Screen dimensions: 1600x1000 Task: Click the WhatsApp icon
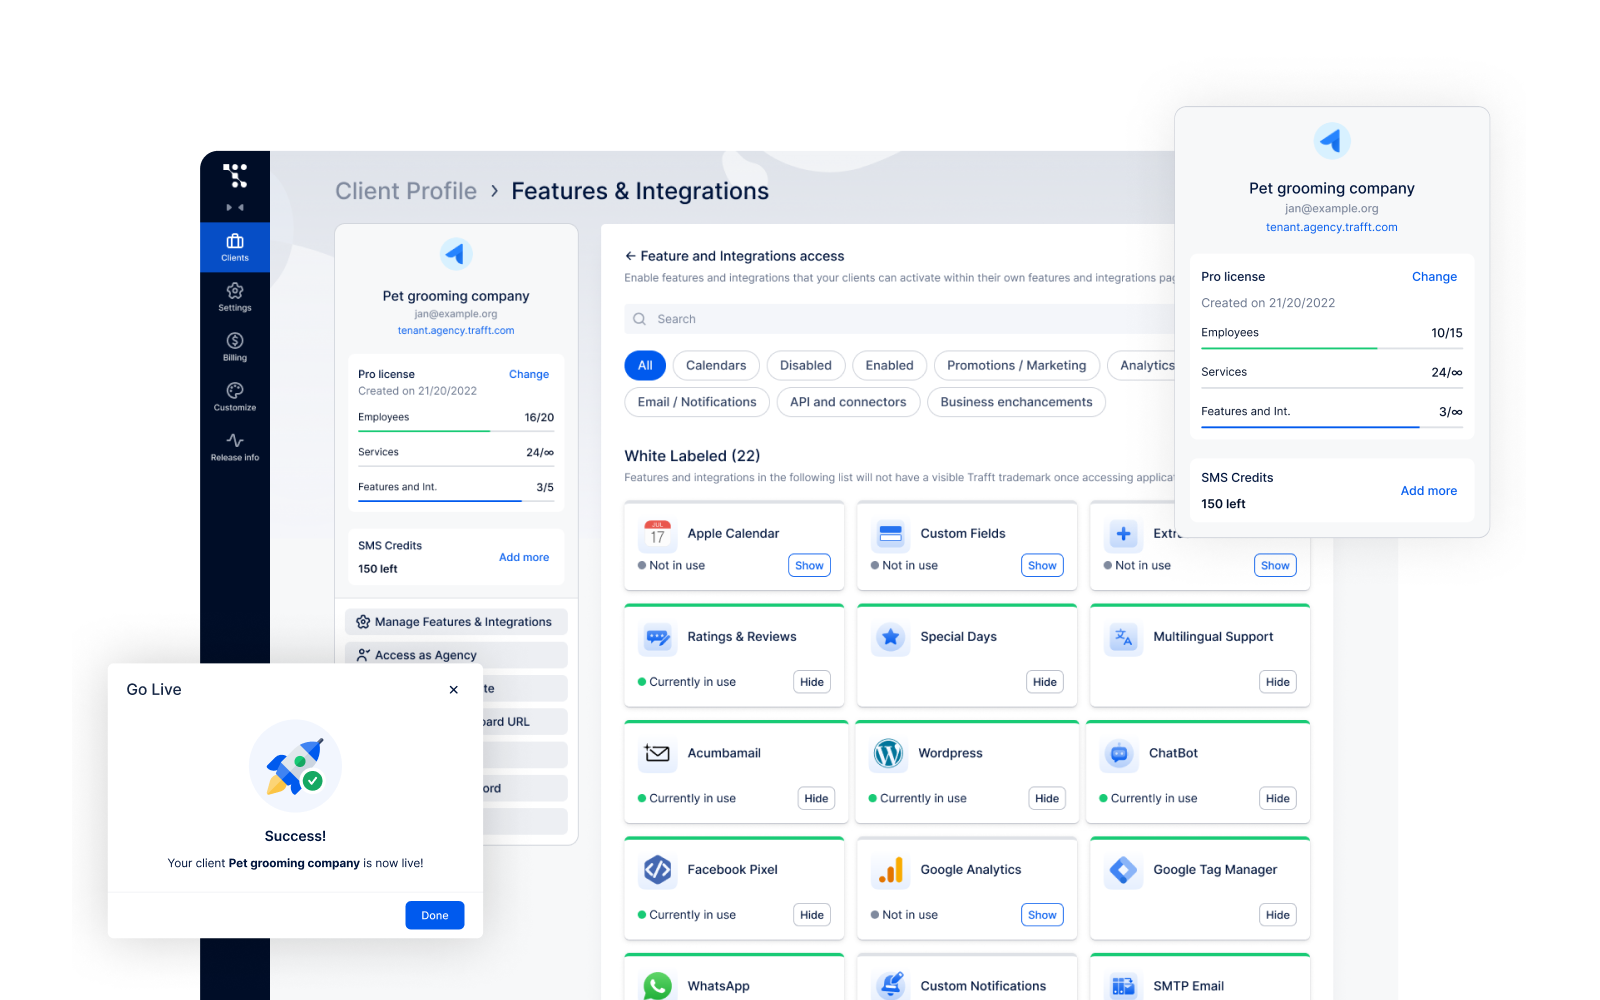point(657,986)
